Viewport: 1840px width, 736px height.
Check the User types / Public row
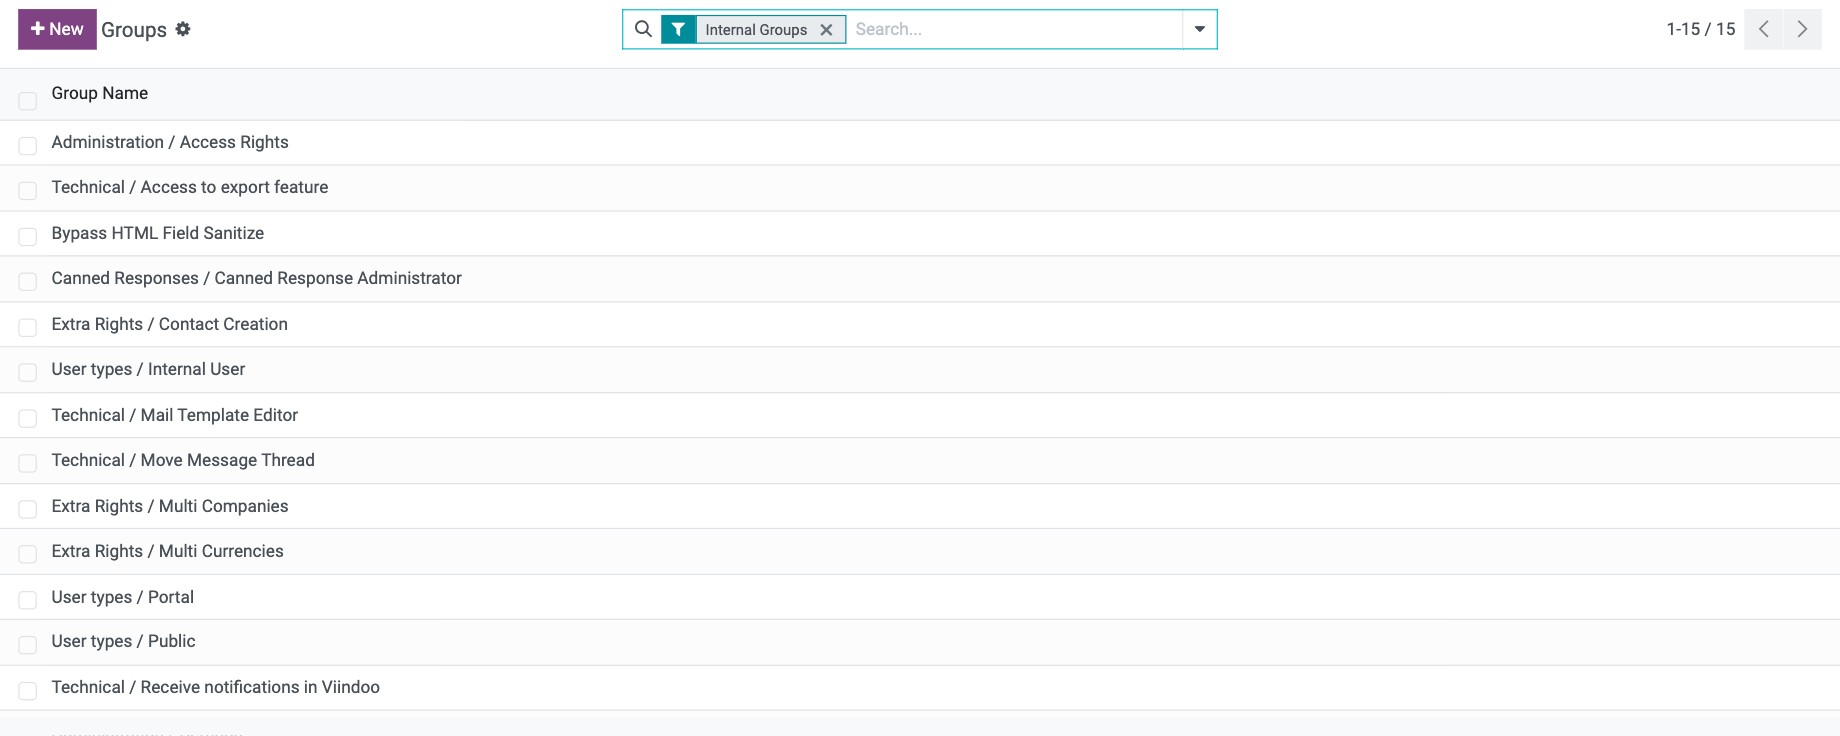[x=28, y=645]
